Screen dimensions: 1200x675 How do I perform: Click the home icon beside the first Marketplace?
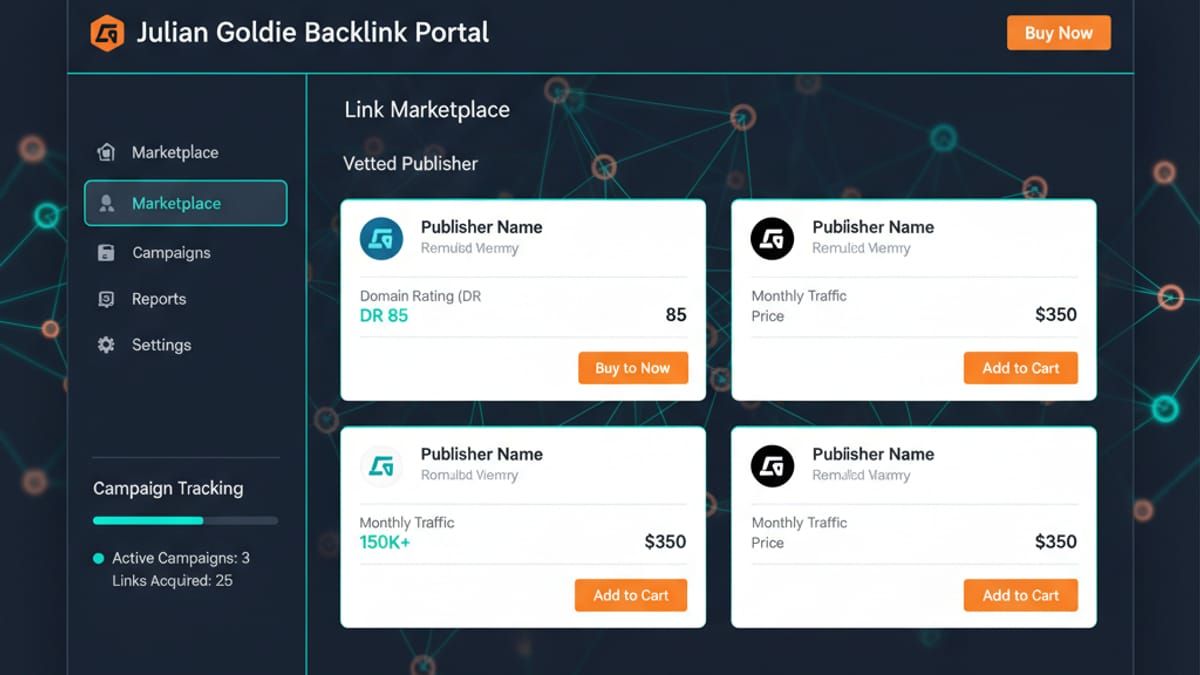pos(106,153)
